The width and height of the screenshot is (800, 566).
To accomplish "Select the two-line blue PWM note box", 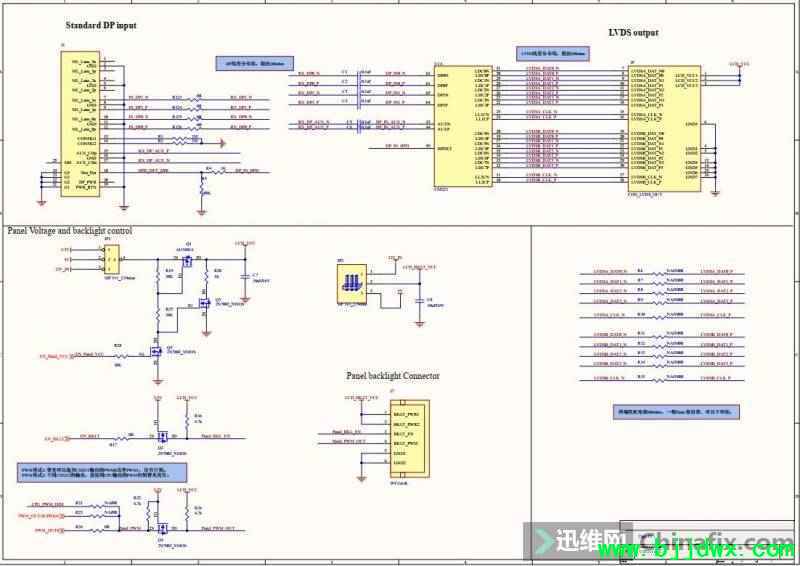I will pyautogui.click(x=102, y=473).
